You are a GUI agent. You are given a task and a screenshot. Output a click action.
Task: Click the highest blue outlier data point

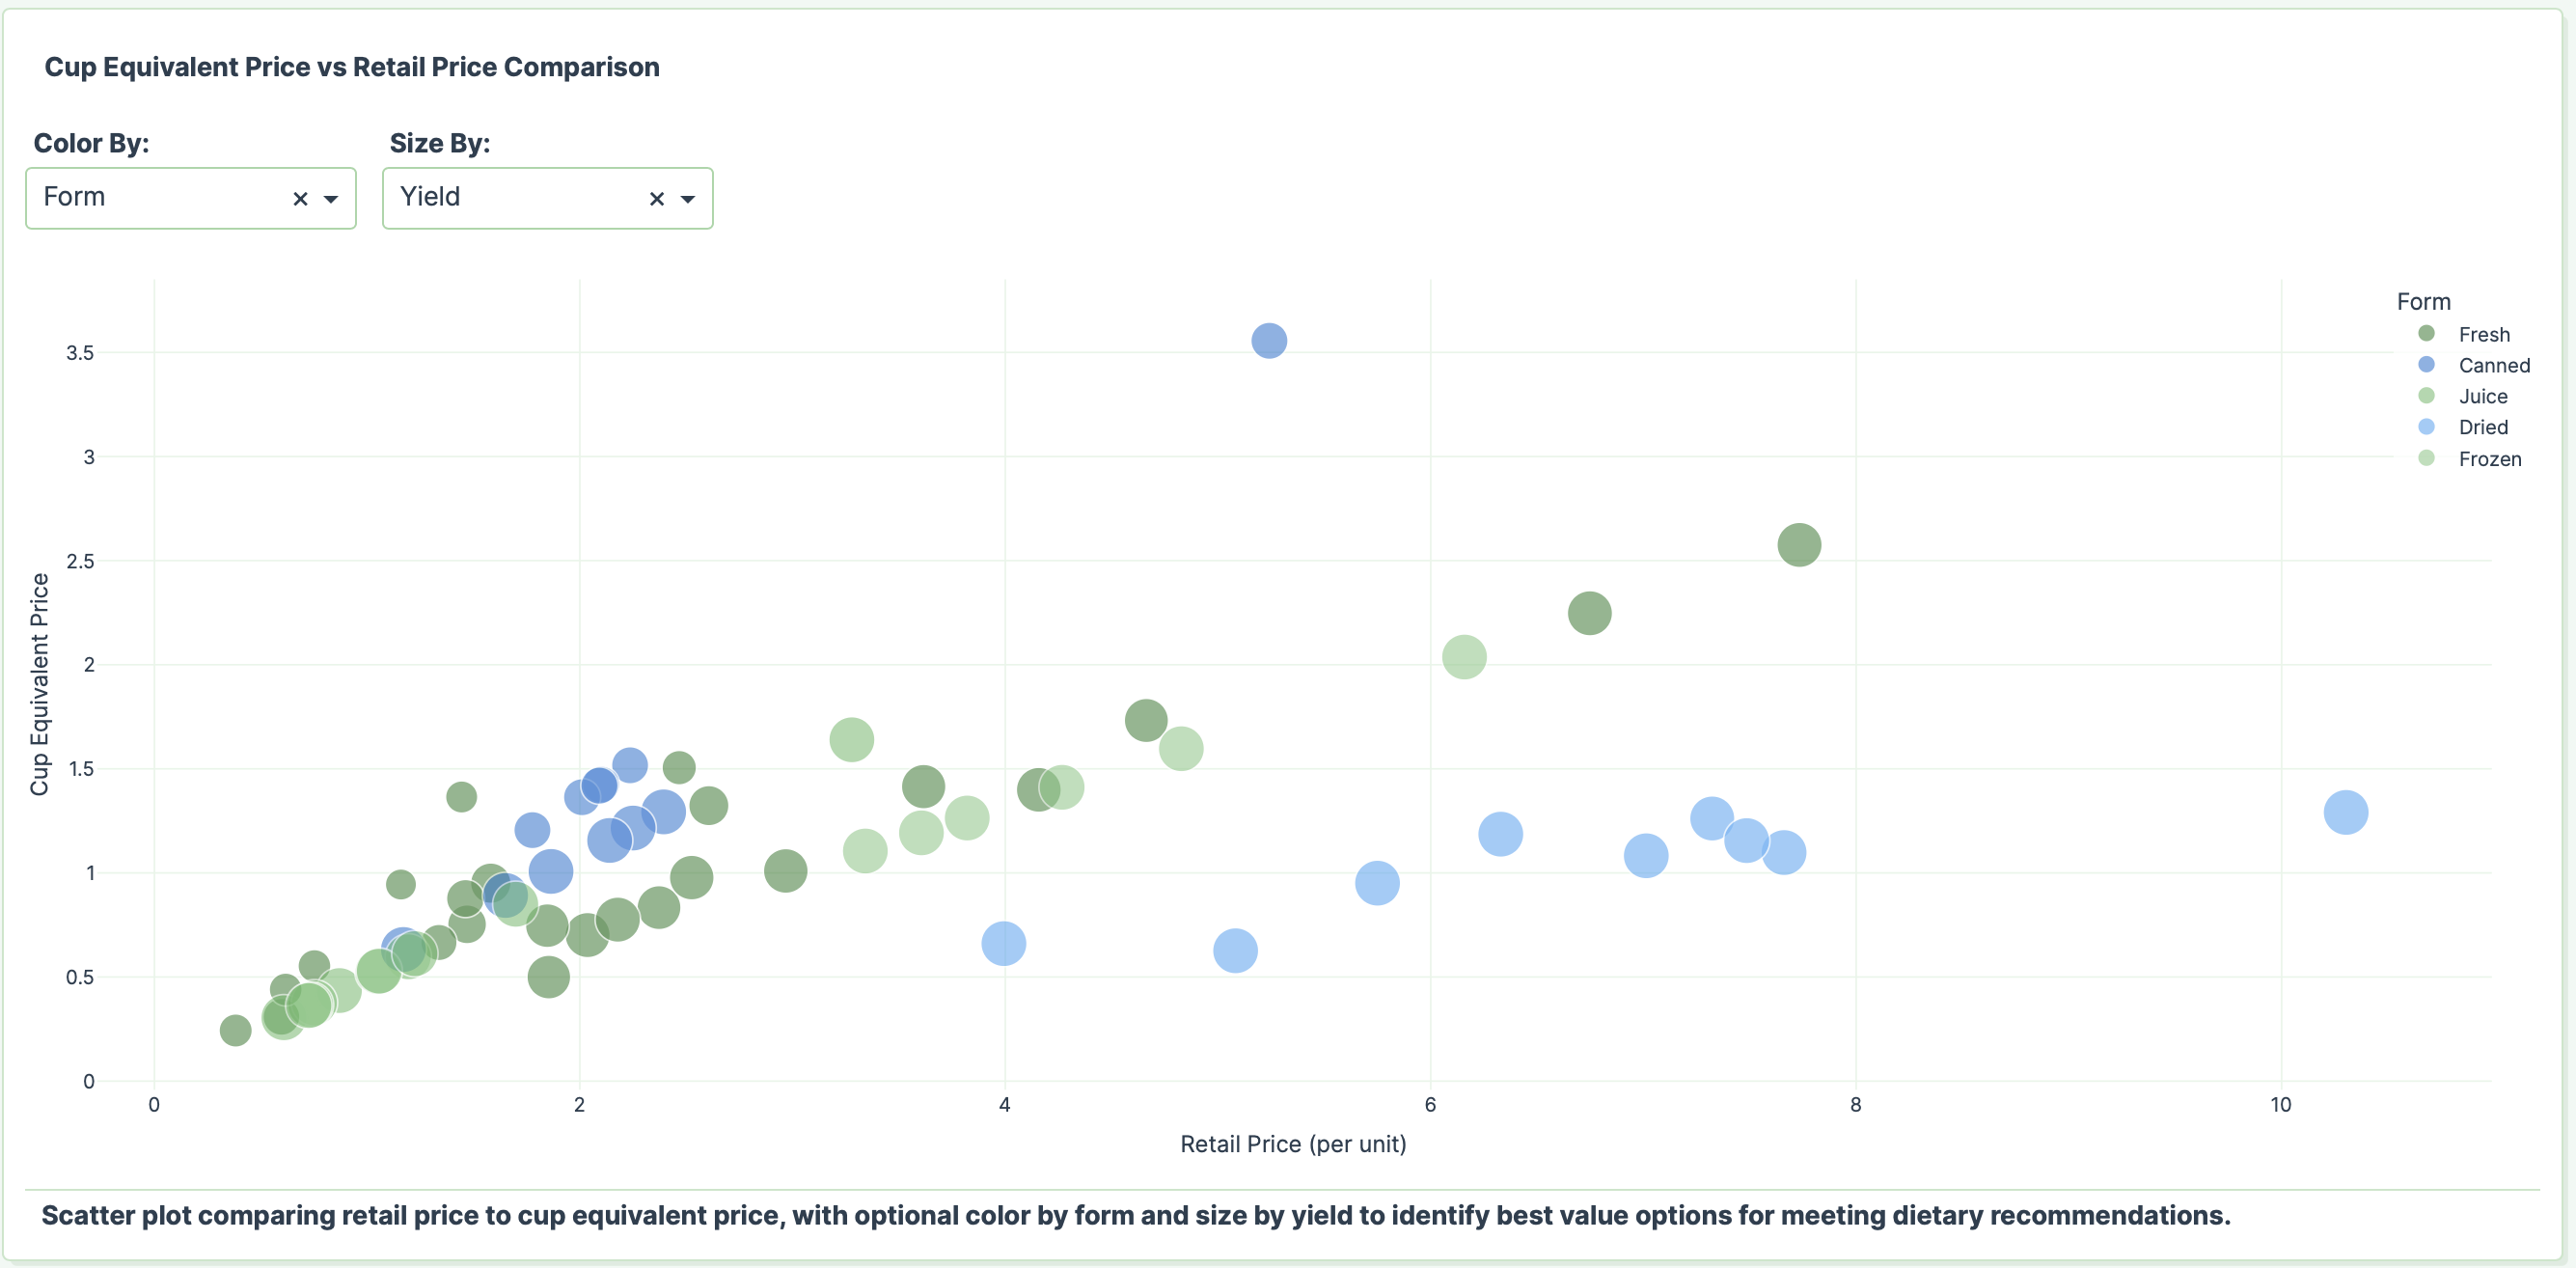point(1268,341)
